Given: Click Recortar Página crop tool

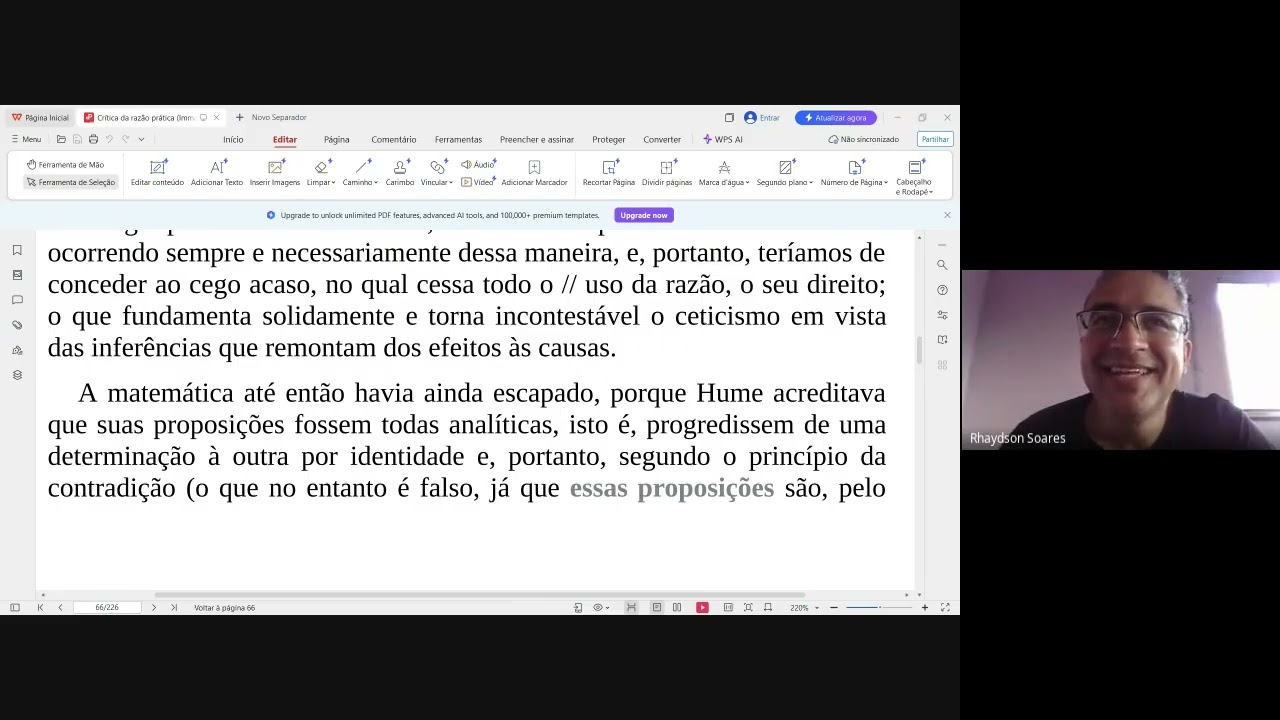Looking at the screenshot, I should [609, 173].
